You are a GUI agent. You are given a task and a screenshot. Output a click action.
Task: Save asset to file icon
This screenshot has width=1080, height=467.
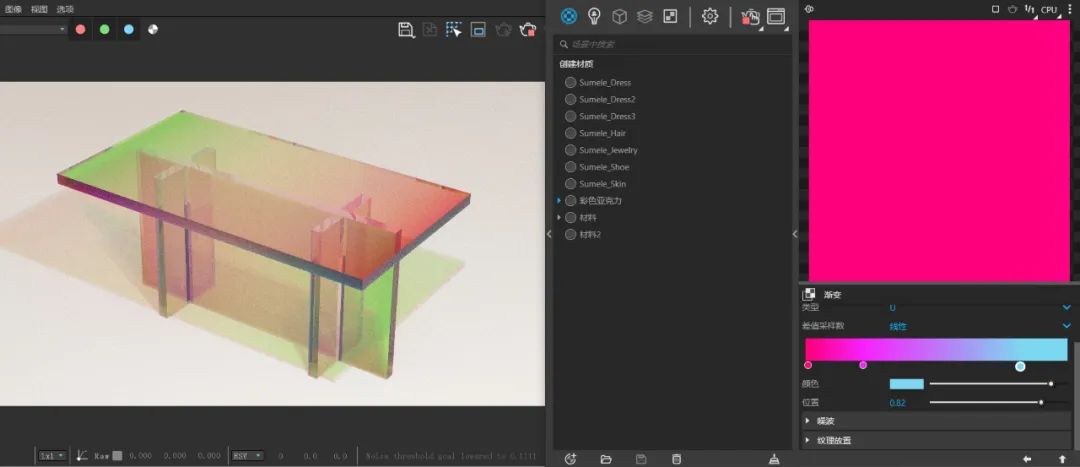(x=641, y=459)
